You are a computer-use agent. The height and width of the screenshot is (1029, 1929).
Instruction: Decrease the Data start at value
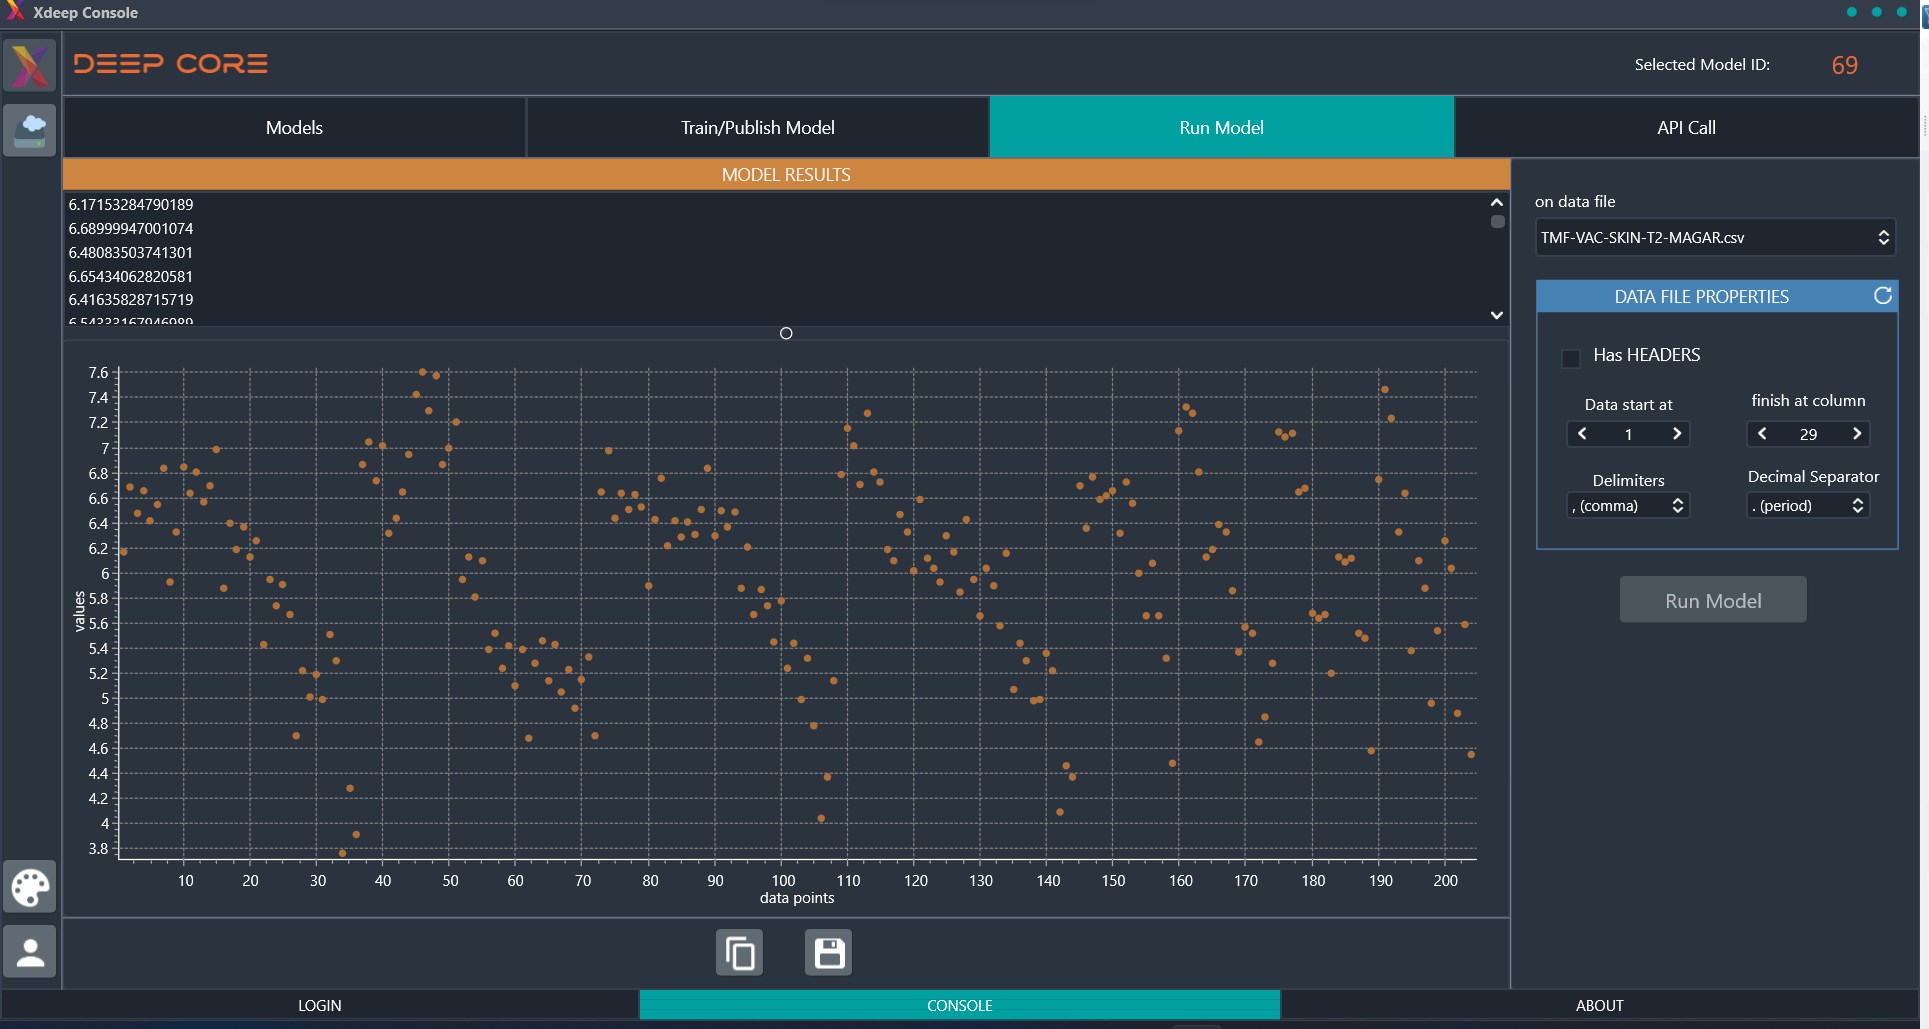tap(1582, 434)
